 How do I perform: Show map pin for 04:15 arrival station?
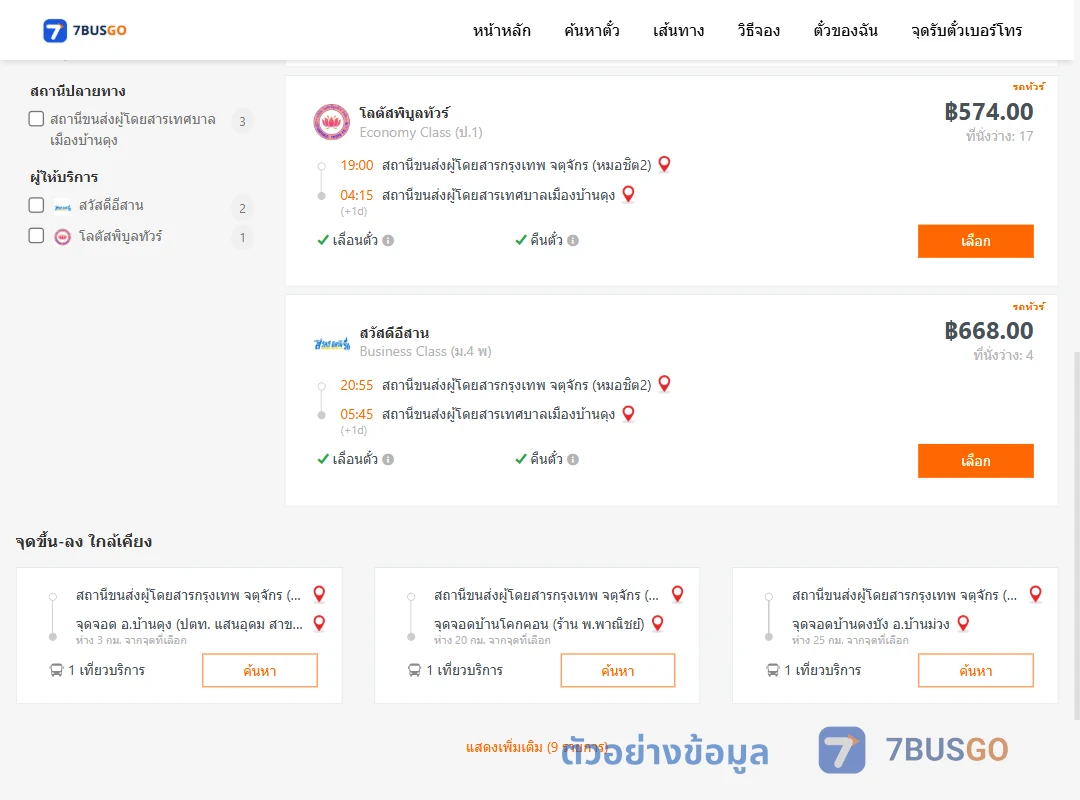pyautogui.click(x=628, y=194)
